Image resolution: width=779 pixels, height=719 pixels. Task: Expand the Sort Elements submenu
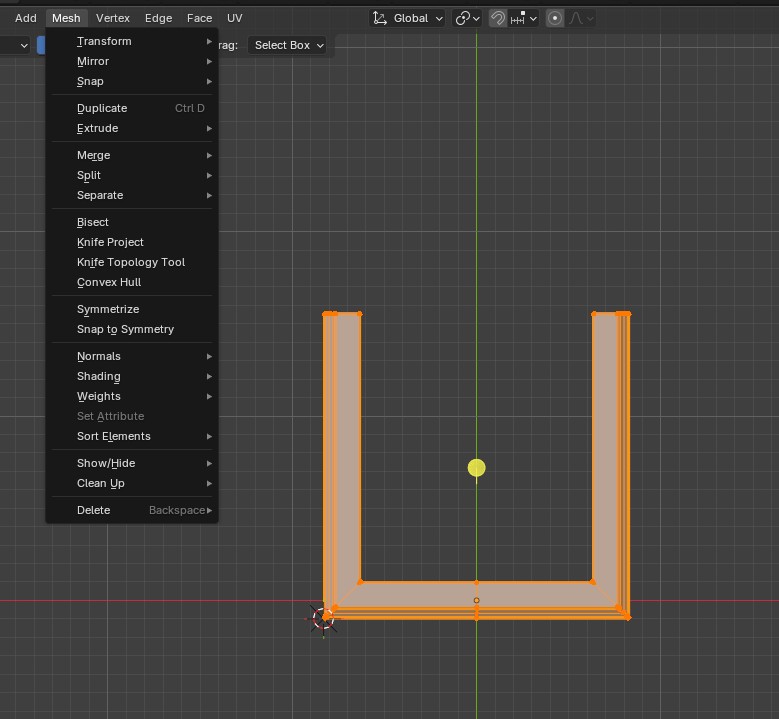[132, 436]
